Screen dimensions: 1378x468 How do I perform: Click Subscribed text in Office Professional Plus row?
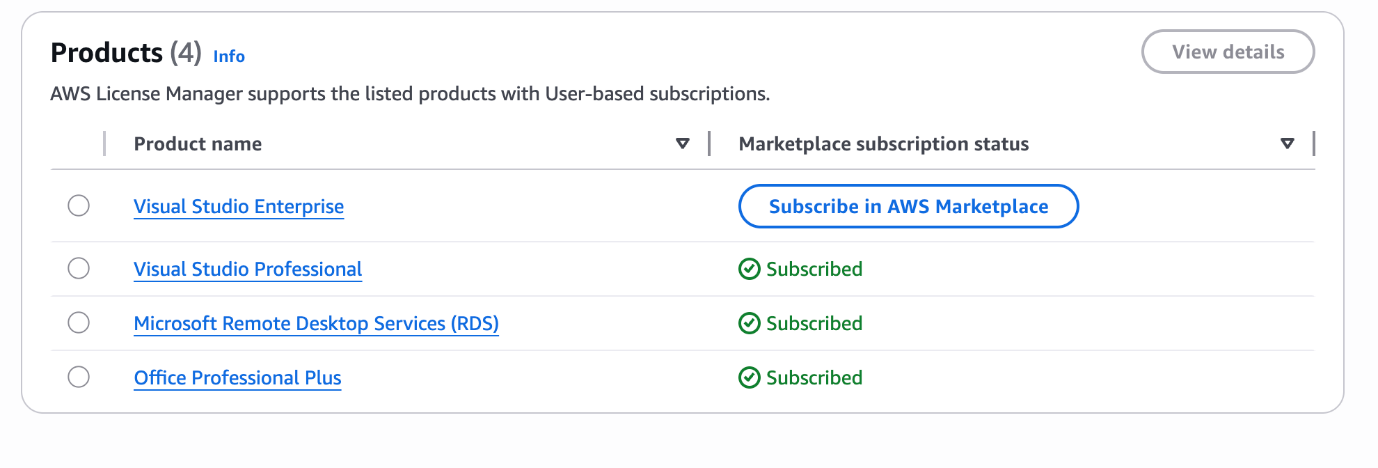point(814,377)
